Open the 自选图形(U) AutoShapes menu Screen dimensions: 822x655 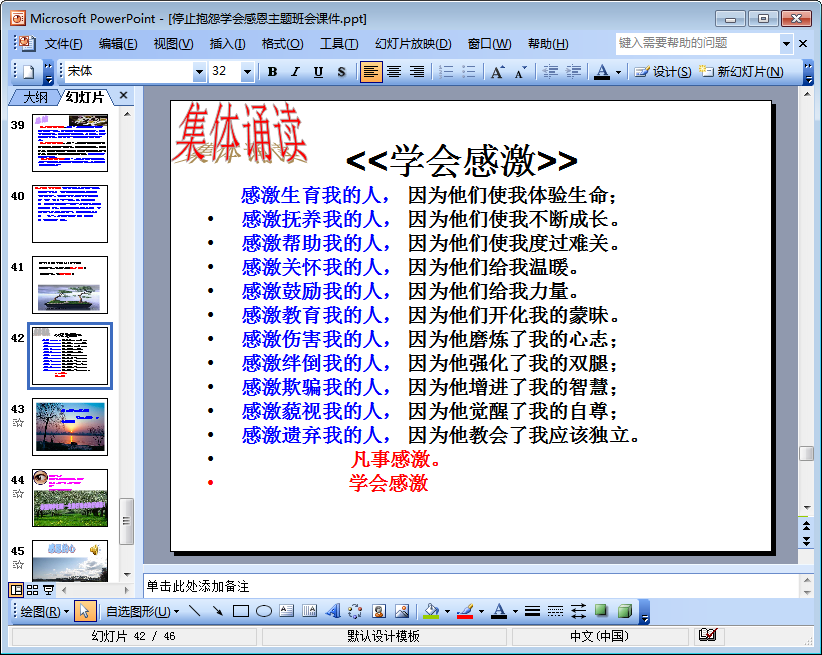coord(142,611)
